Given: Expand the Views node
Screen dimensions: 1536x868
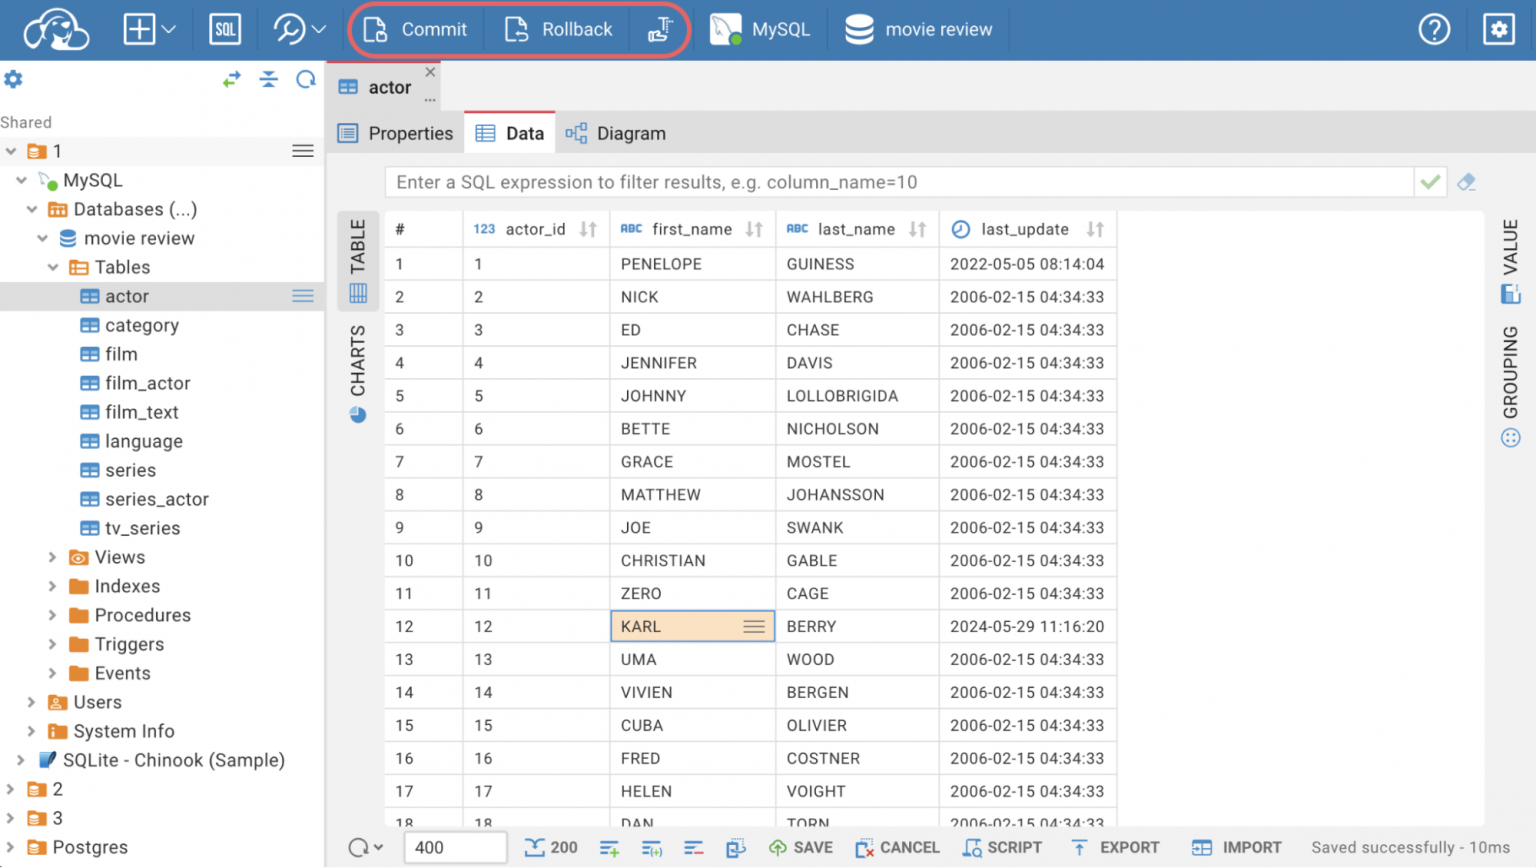Looking at the screenshot, I should (53, 557).
